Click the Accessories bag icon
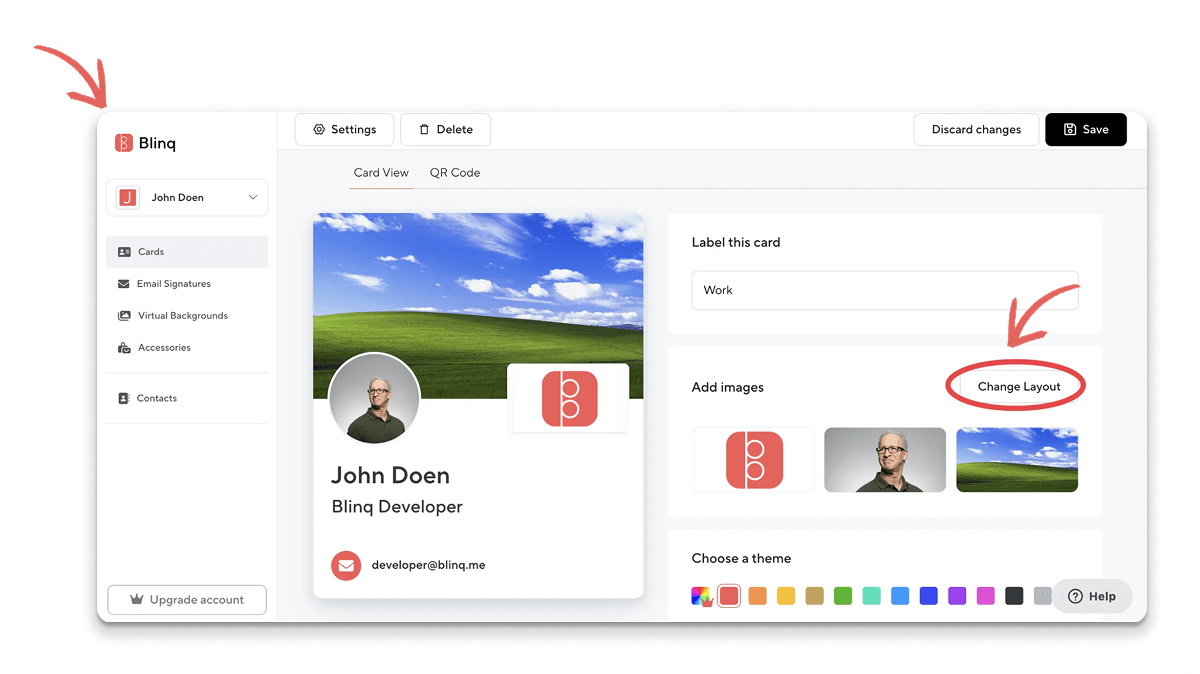Screen dimensions: 1200x674 click(124, 348)
